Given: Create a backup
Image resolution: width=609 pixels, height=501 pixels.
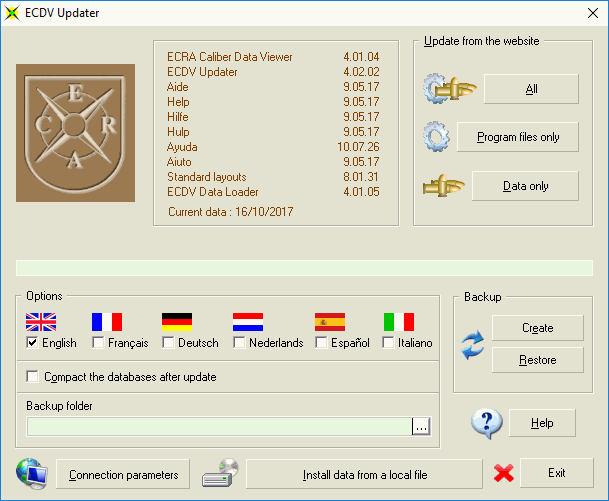Looking at the screenshot, I should point(538,328).
